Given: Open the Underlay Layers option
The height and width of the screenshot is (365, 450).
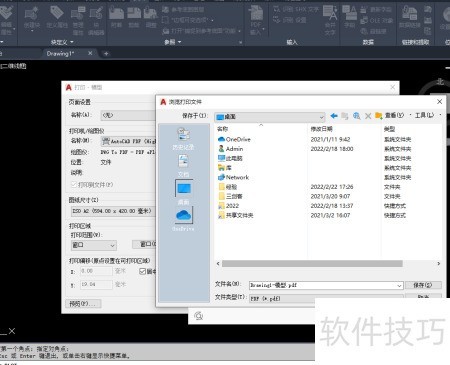Looking at the screenshot, I should (183, 10).
